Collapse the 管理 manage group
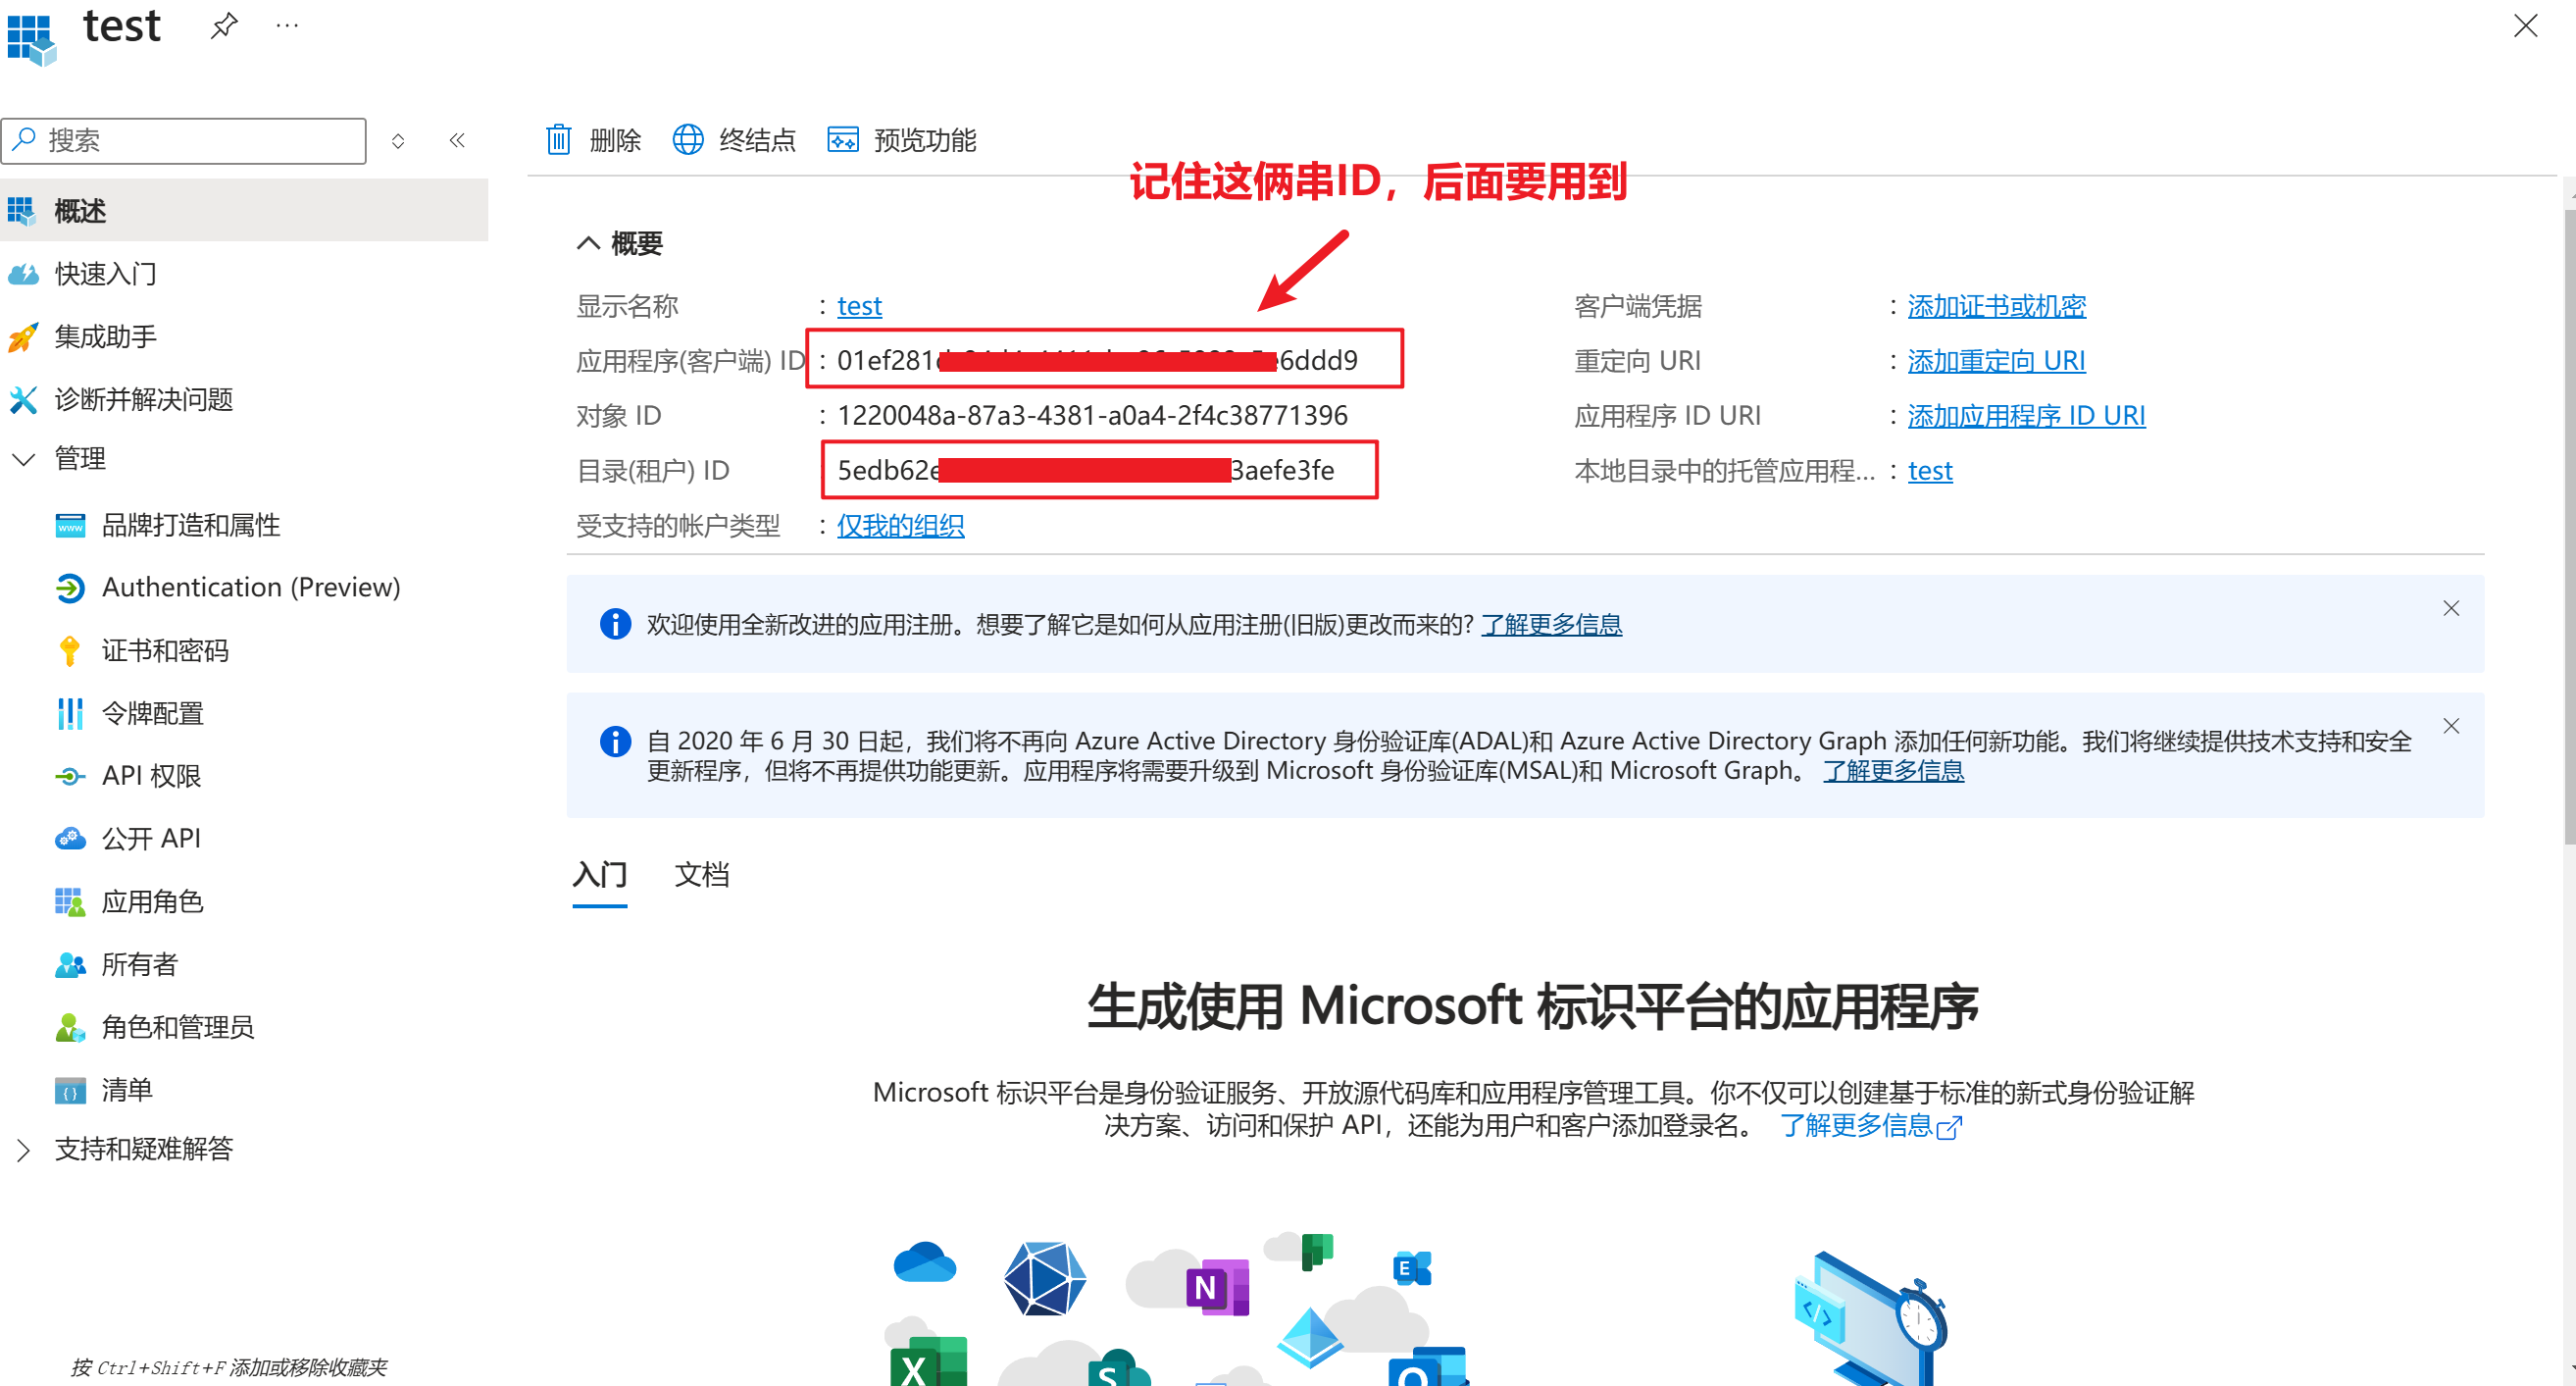The image size is (2576, 1386). (24, 459)
